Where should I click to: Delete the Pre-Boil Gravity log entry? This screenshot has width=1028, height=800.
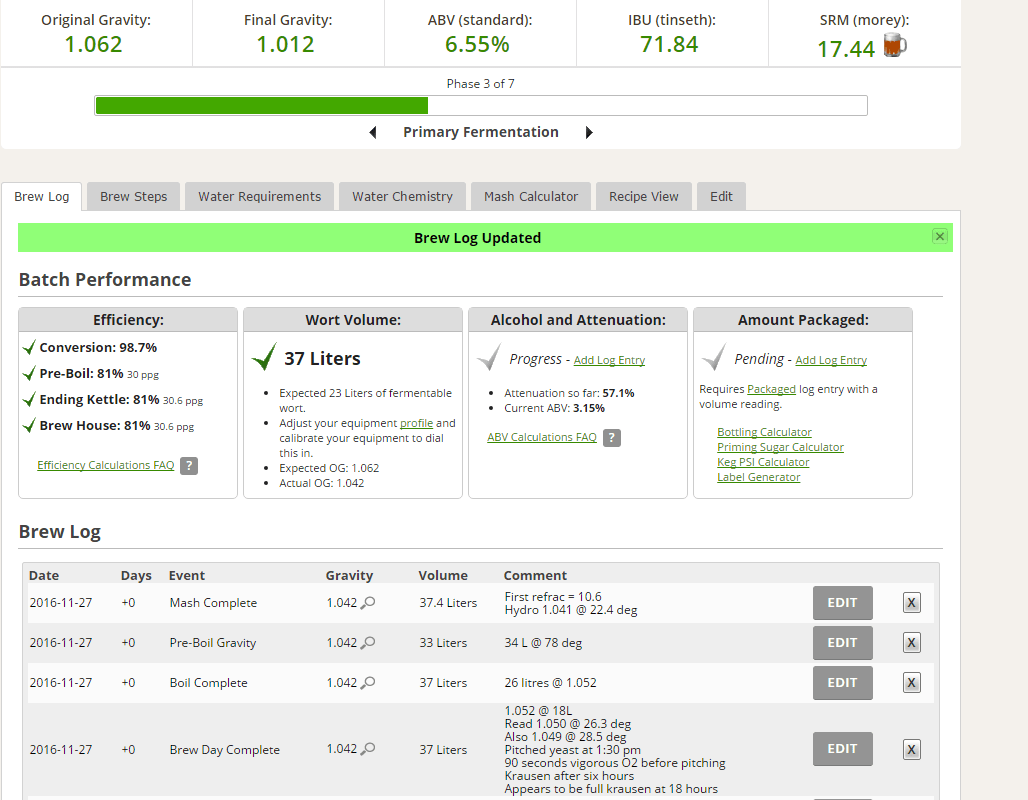911,643
